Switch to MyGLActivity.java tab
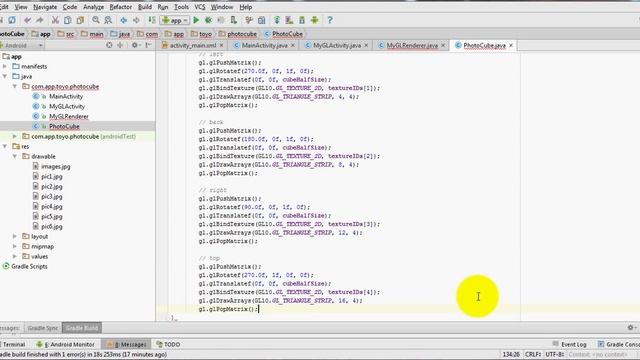Screen dimensions: 640x360 coord(337,45)
